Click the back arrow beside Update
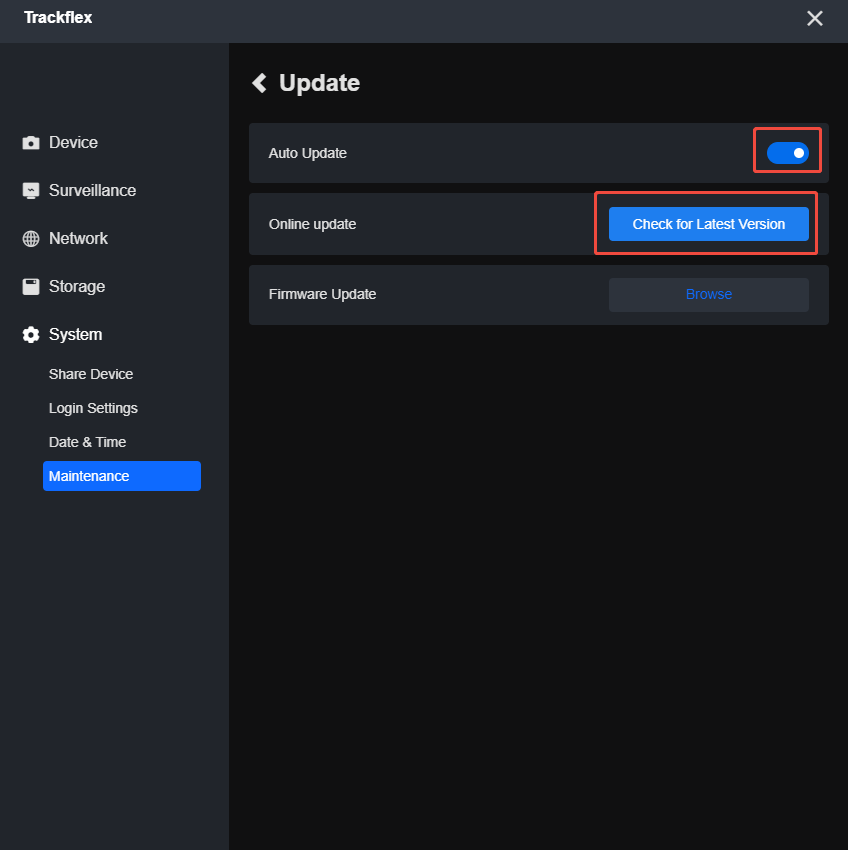This screenshot has width=848, height=850. 259,83
